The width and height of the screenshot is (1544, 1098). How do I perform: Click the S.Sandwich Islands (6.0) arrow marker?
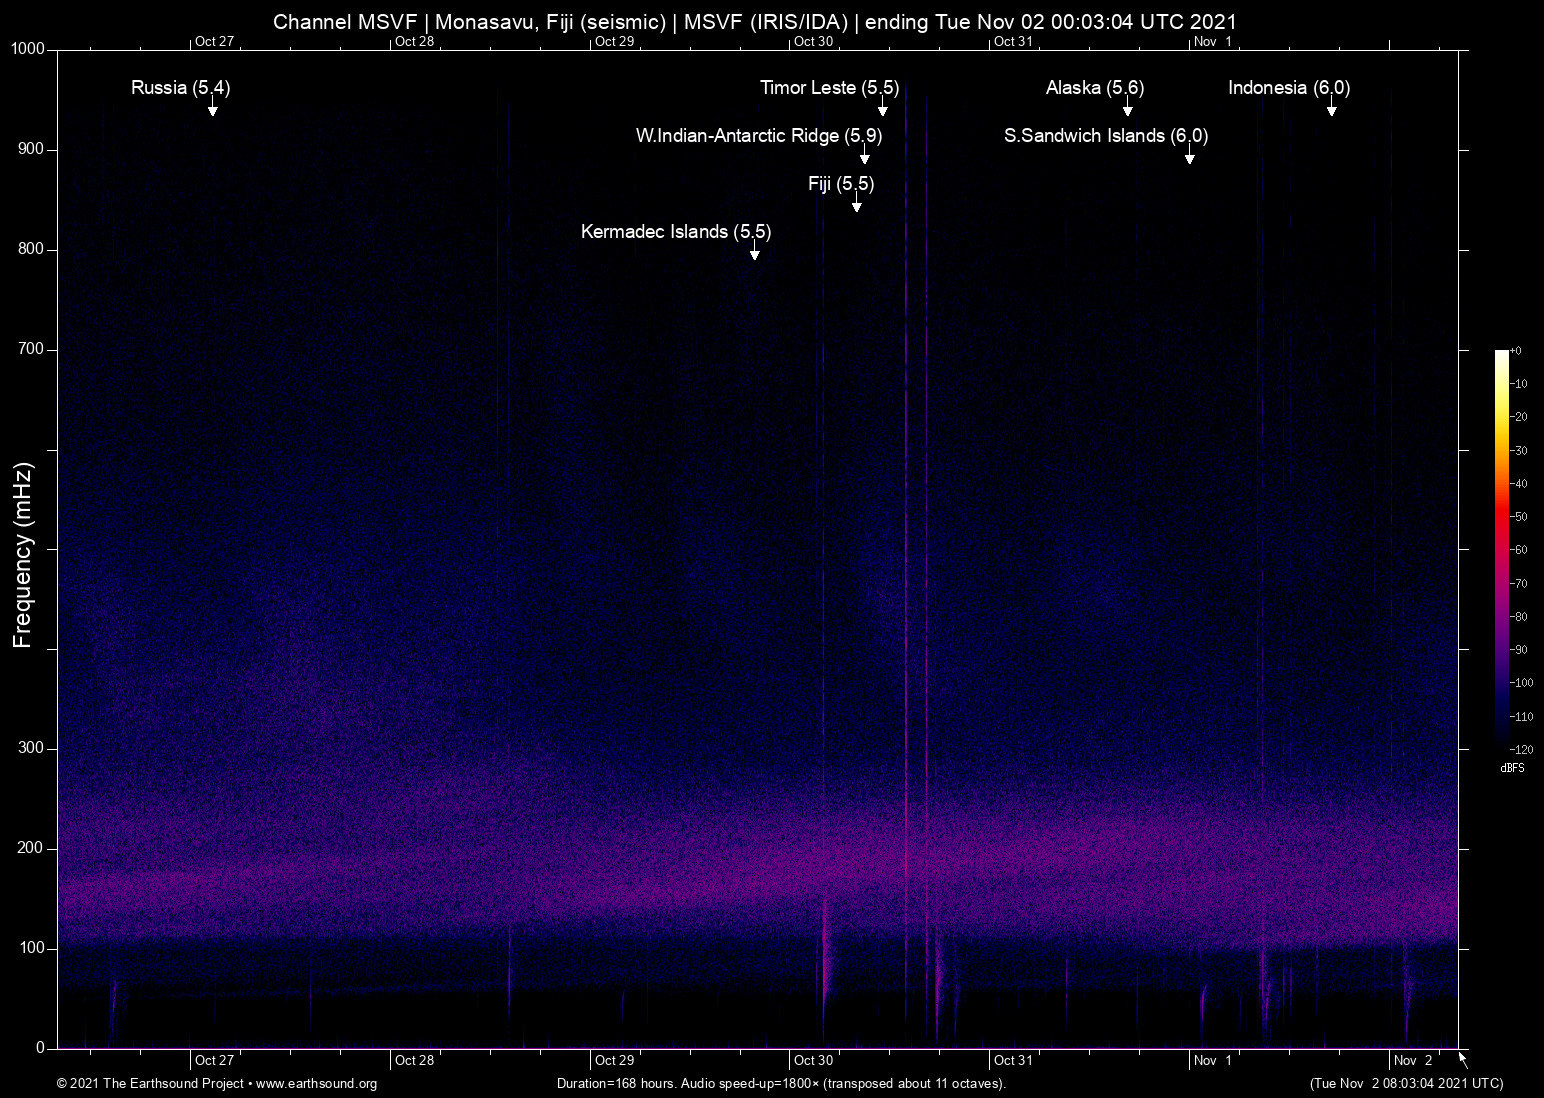1190,154
